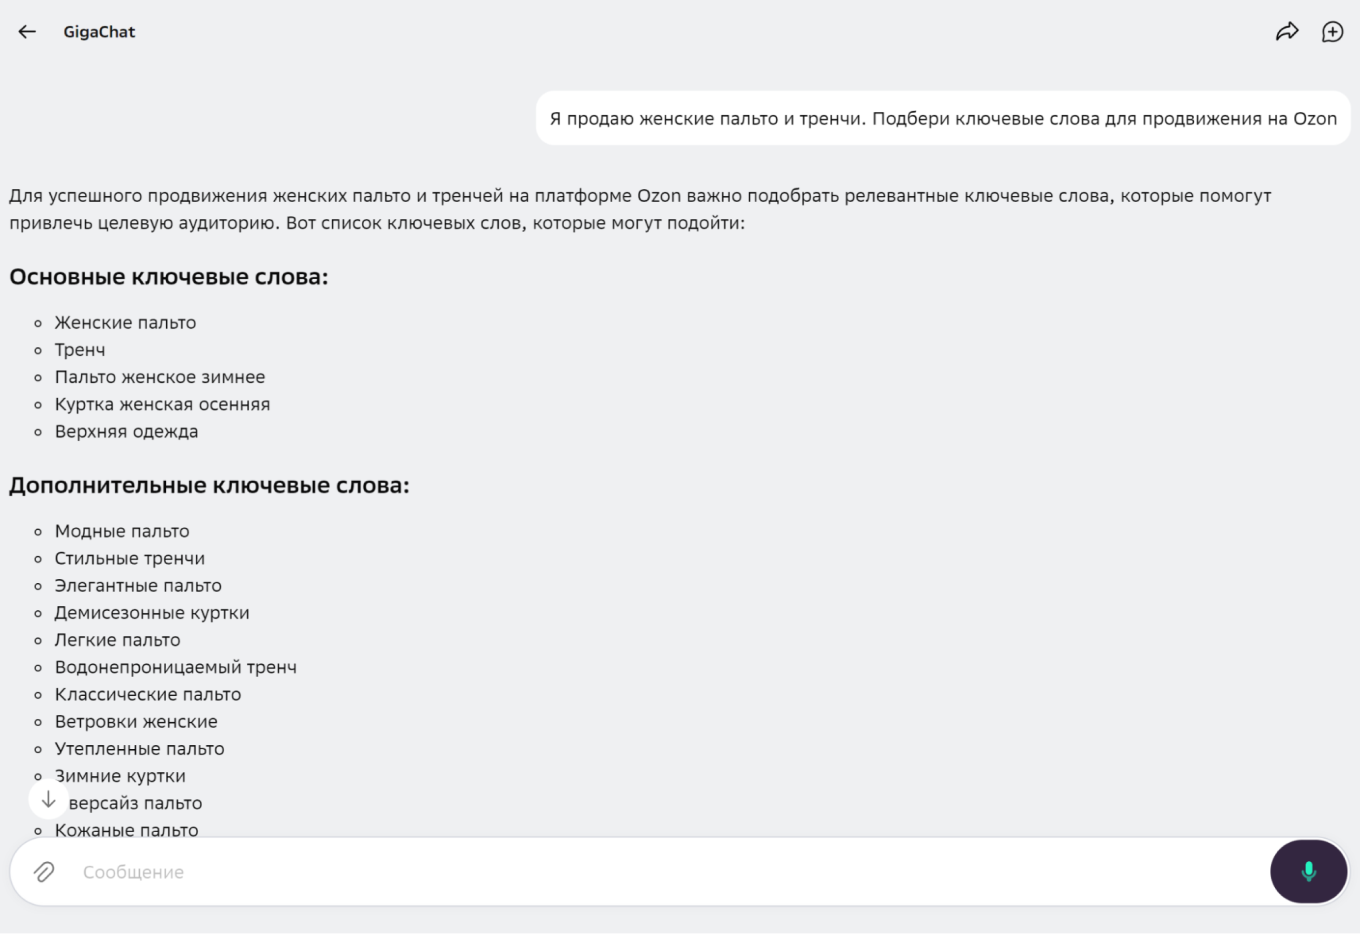Go back using the left arrow
Viewport: 1360px width, 934px height.
(27, 32)
